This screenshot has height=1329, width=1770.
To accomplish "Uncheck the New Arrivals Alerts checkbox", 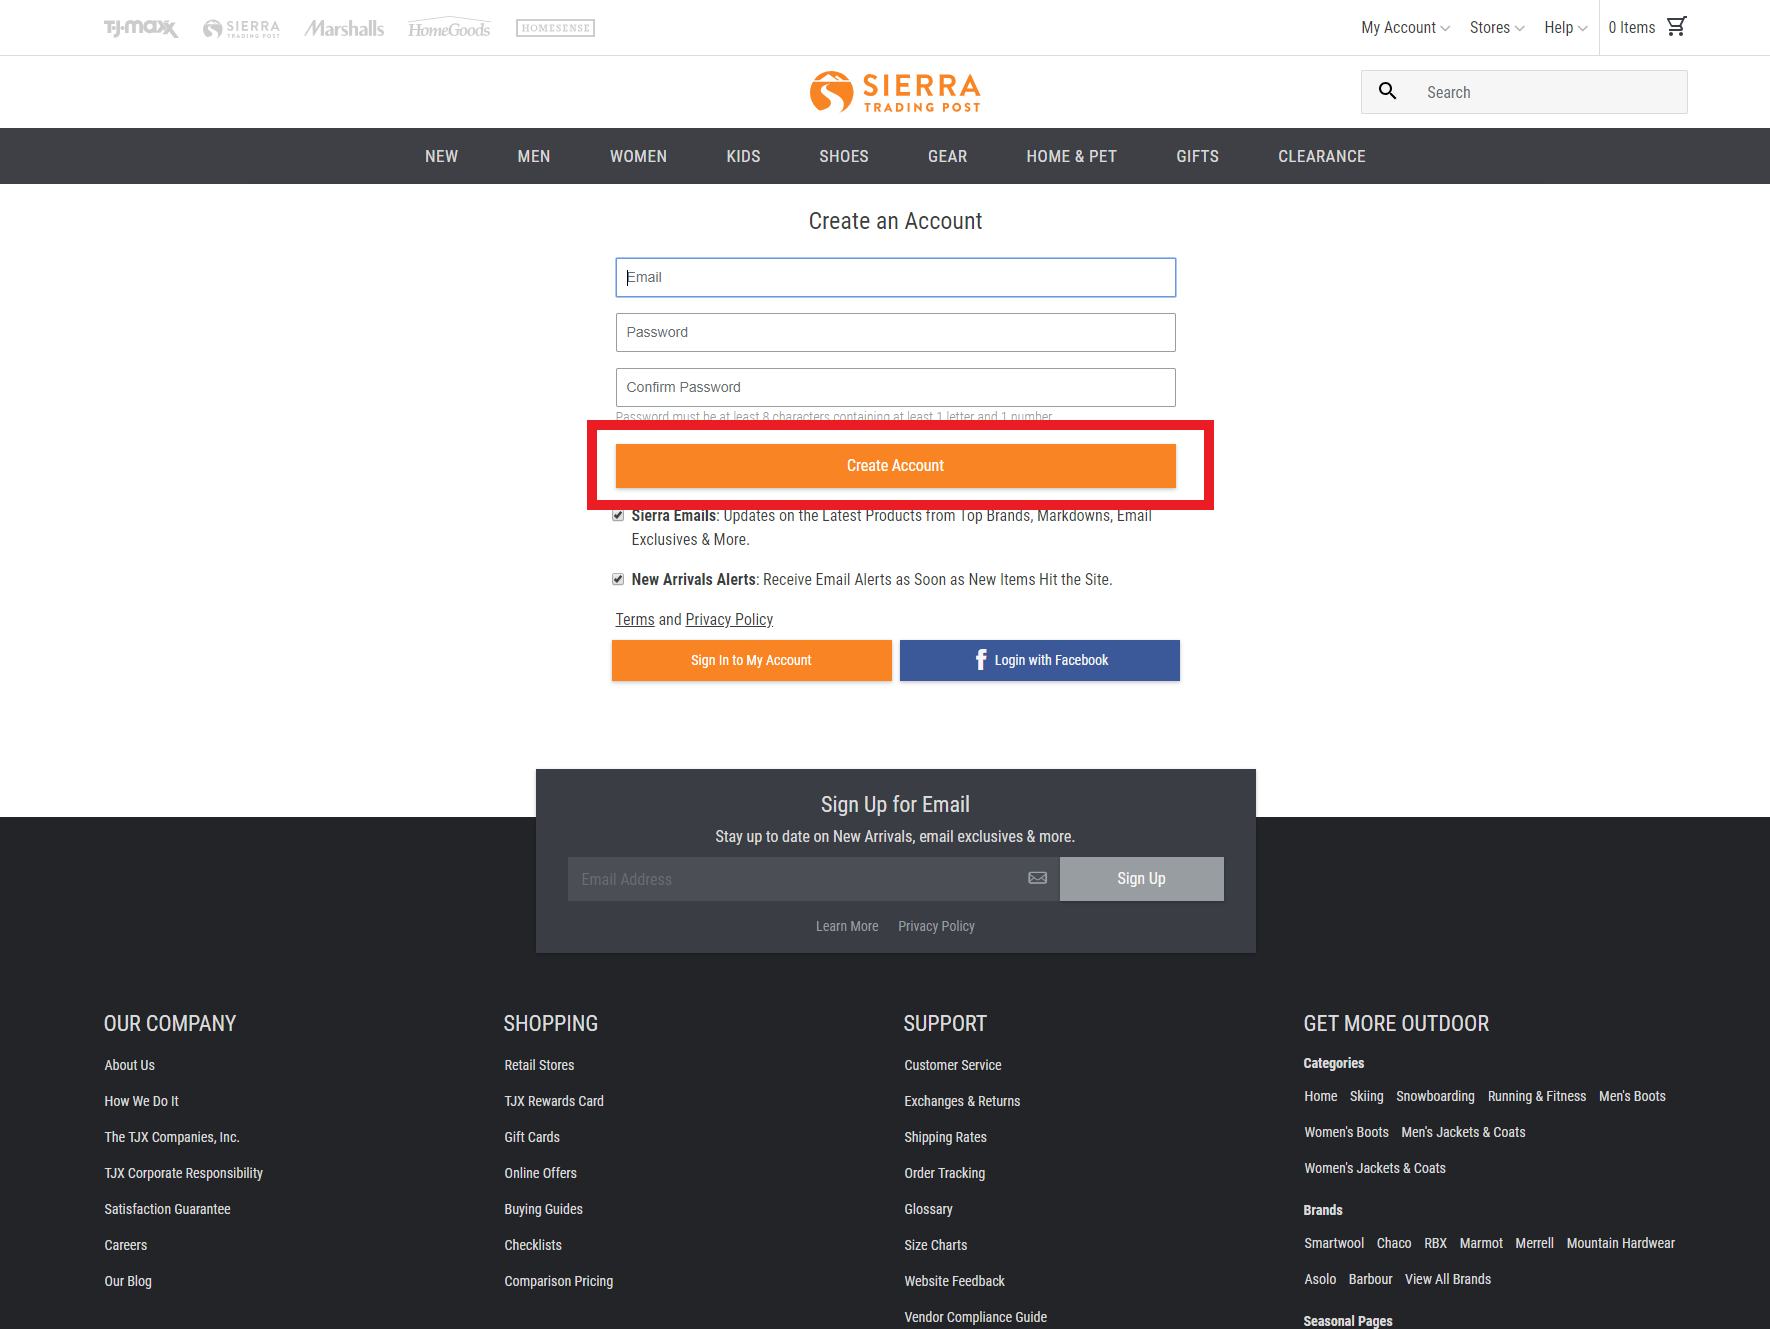I will (618, 579).
